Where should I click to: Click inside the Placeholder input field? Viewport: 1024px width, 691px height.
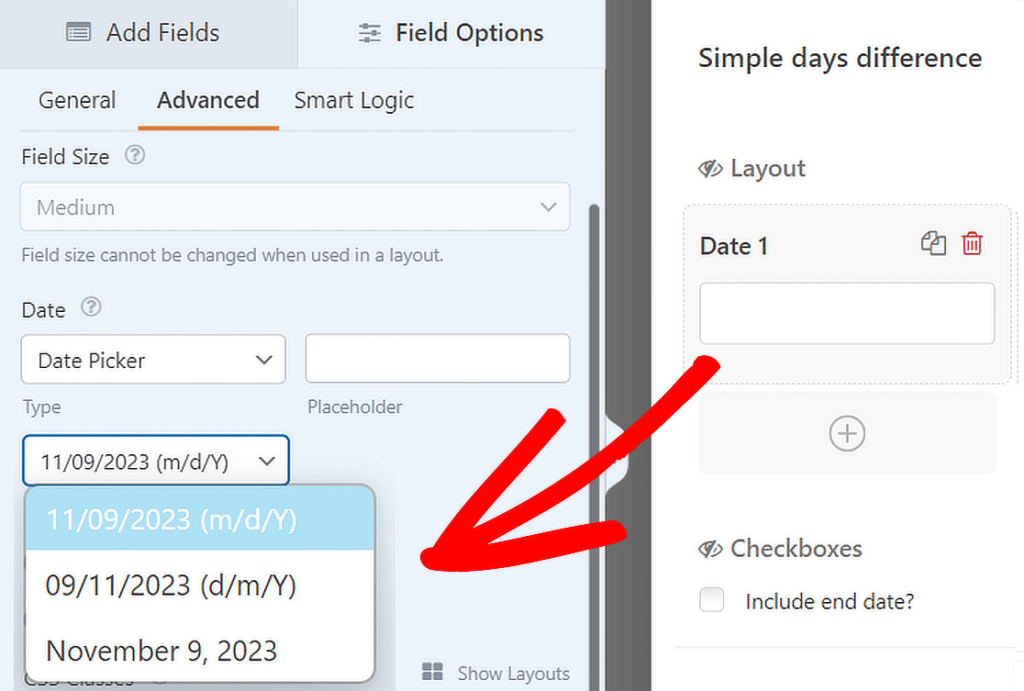click(x=437, y=360)
